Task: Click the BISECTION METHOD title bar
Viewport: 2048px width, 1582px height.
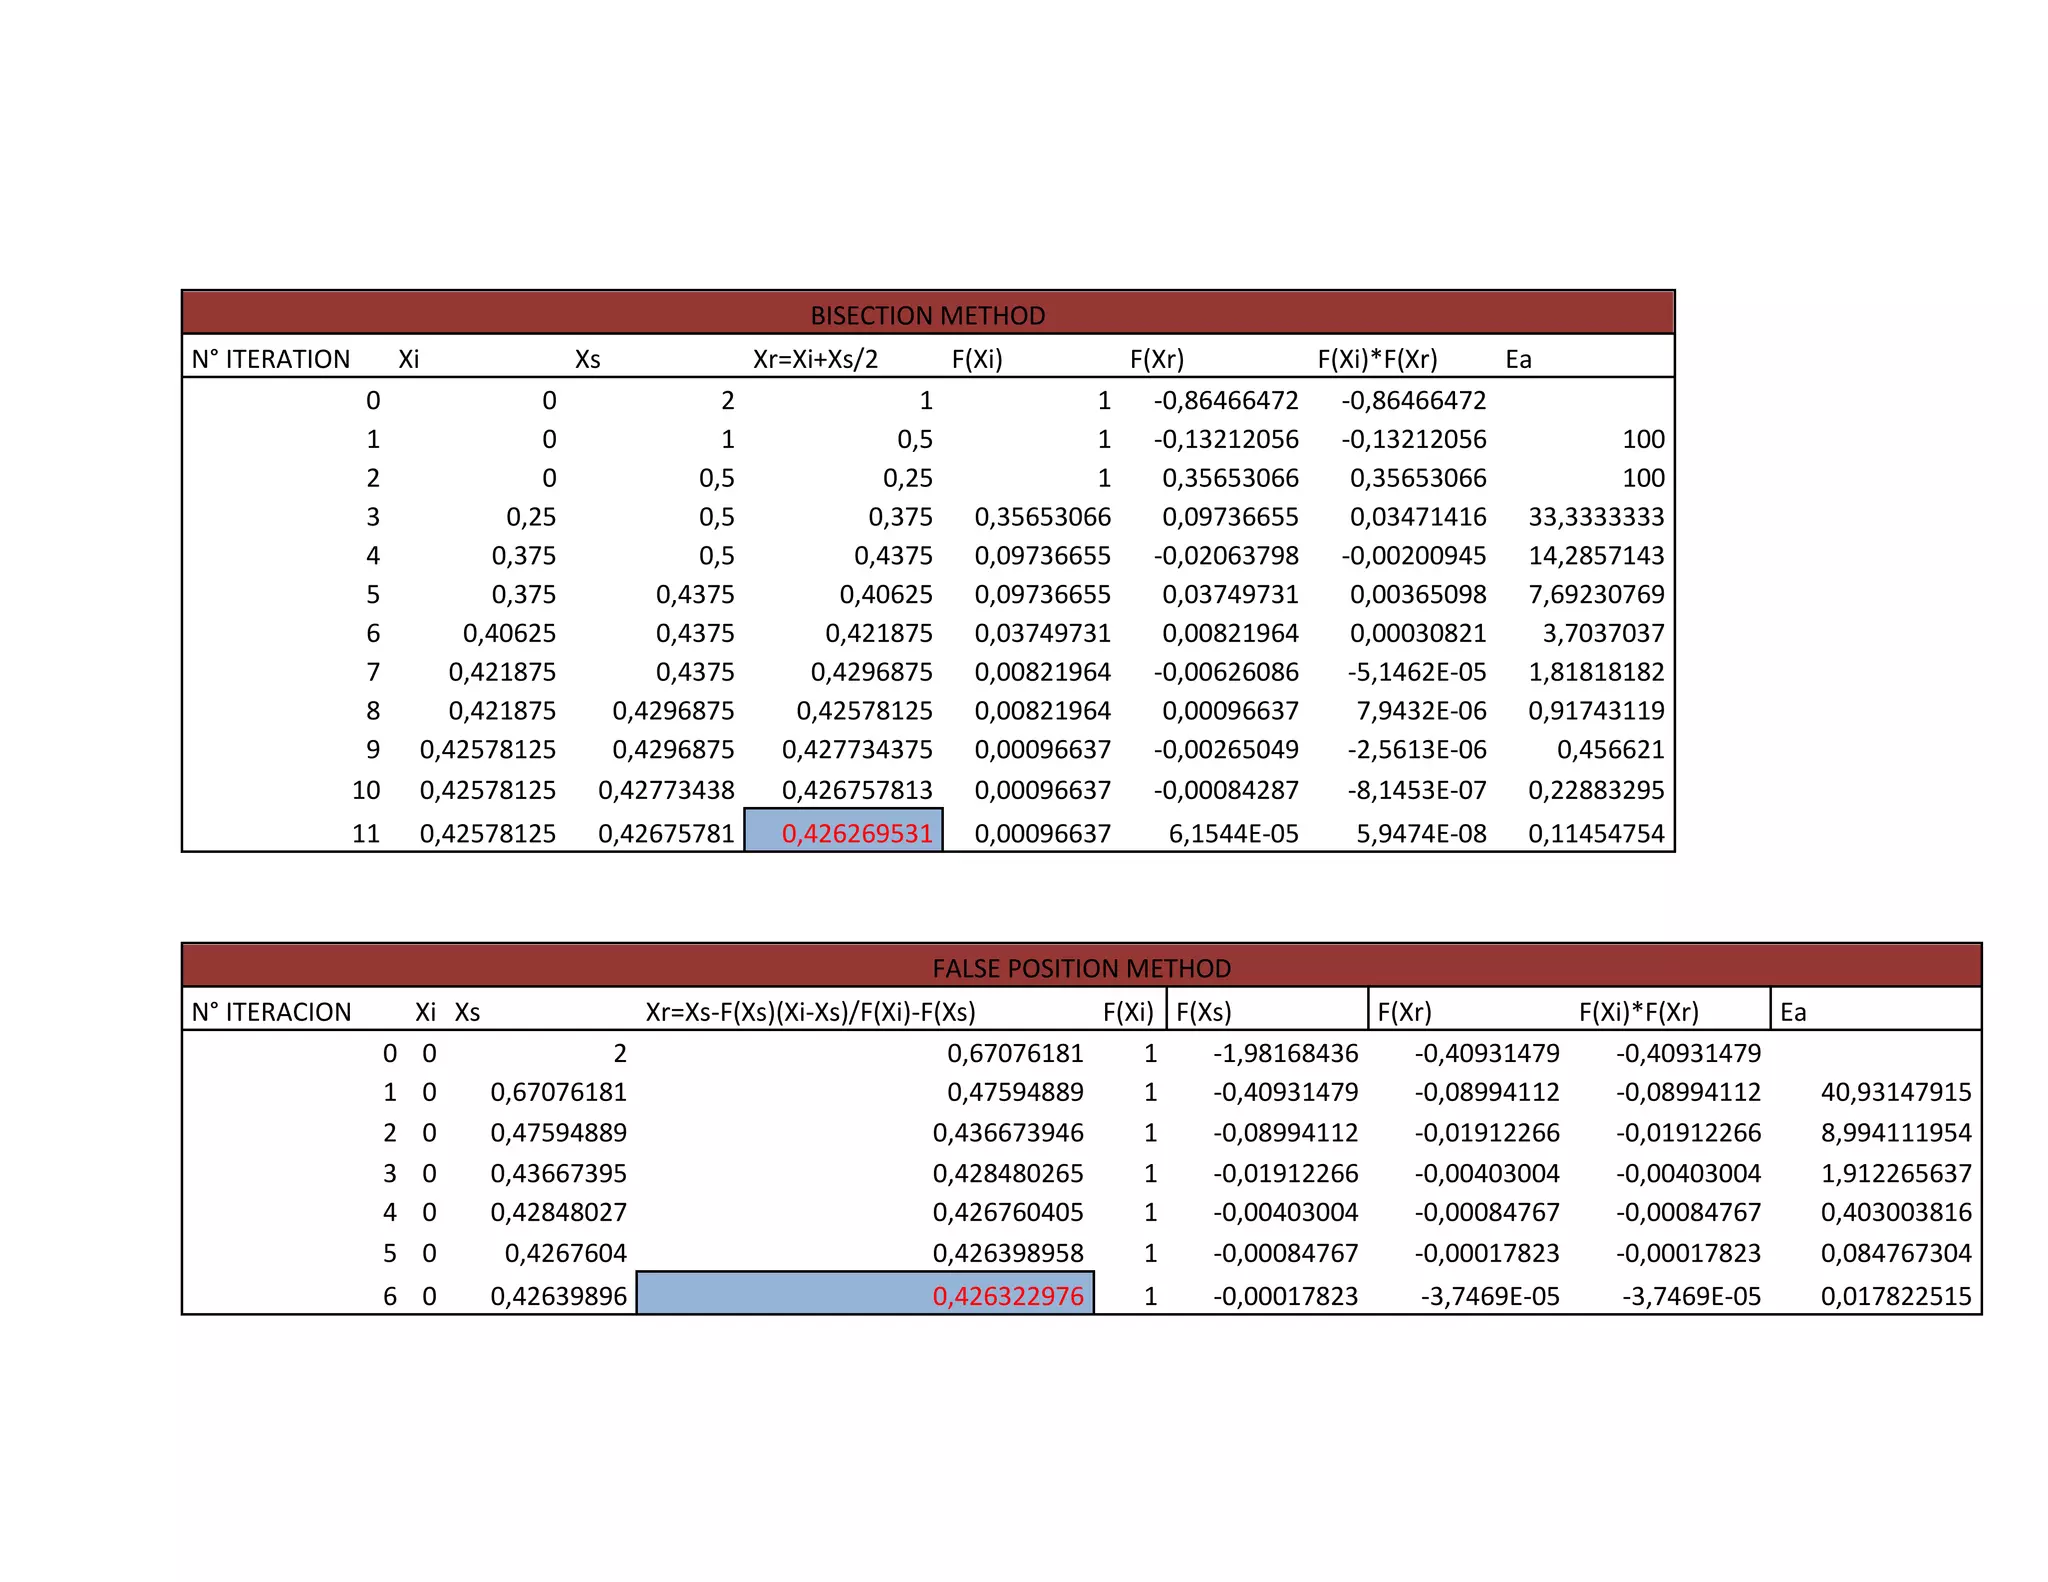Action: [927, 313]
